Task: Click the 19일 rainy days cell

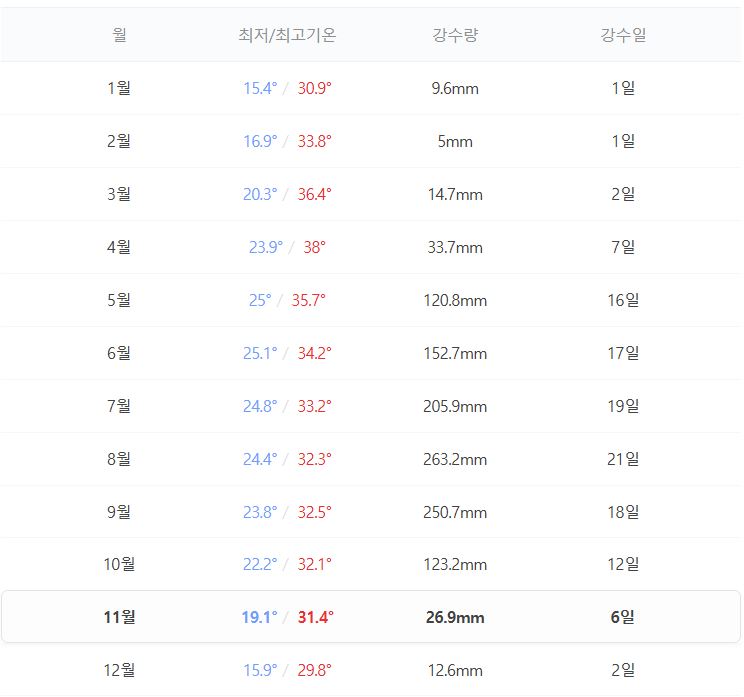Action: 623,407
